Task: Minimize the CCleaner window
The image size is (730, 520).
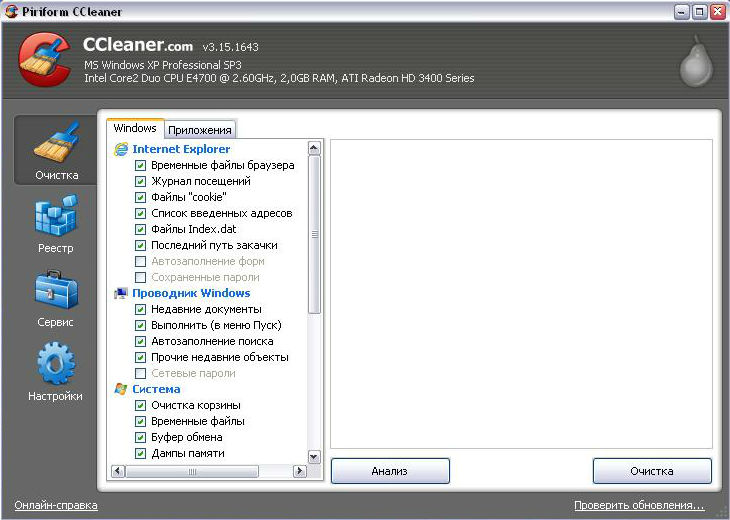Action: [x=682, y=12]
